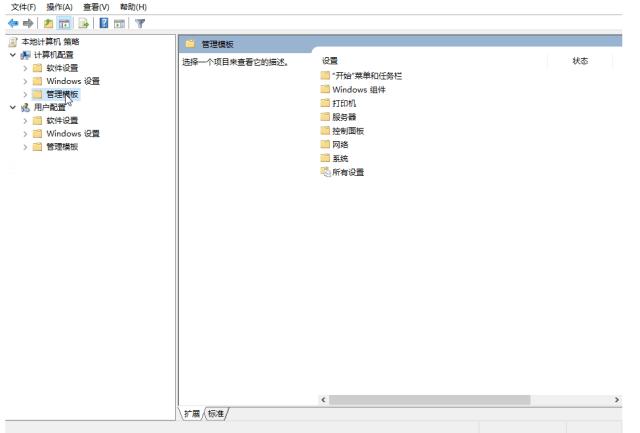Image resolution: width=640 pixels, height=433 pixels.
Task: Select Windows 设置 under 计算机配置
Action: [x=73, y=81]
